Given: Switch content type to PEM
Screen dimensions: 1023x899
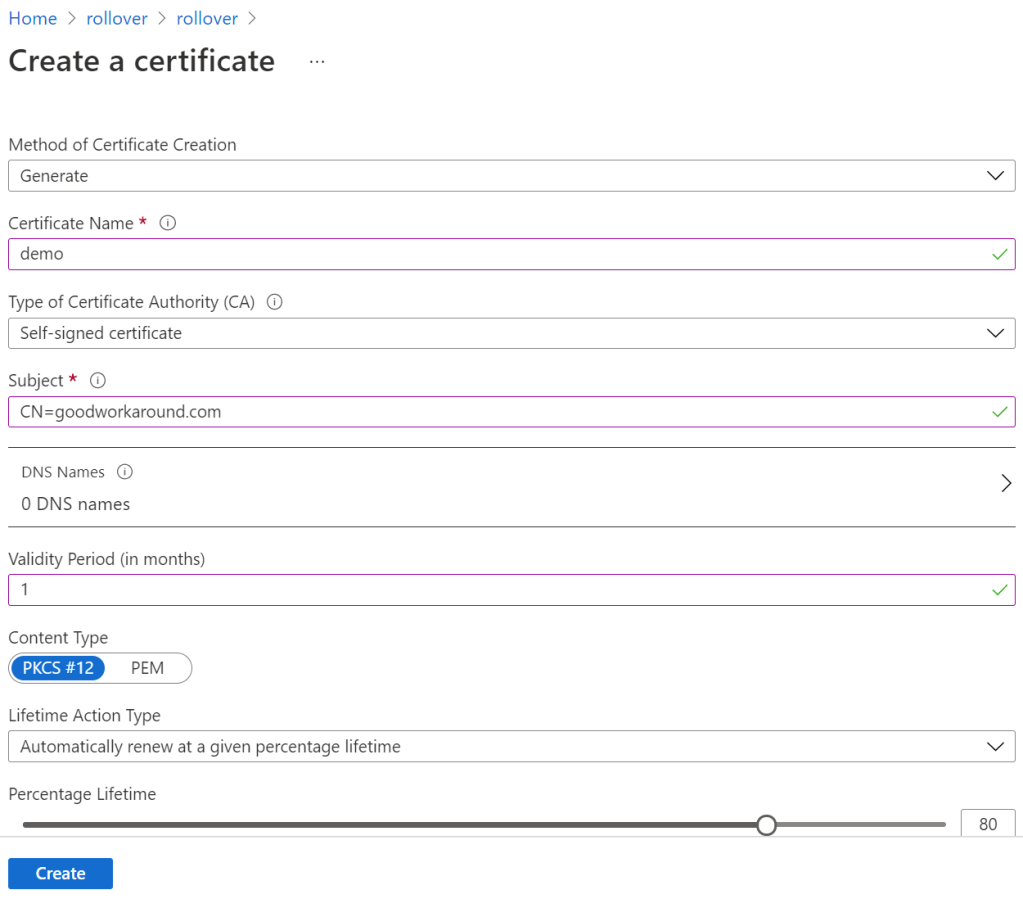Looking at the screenshot, I should pos(147,667).
